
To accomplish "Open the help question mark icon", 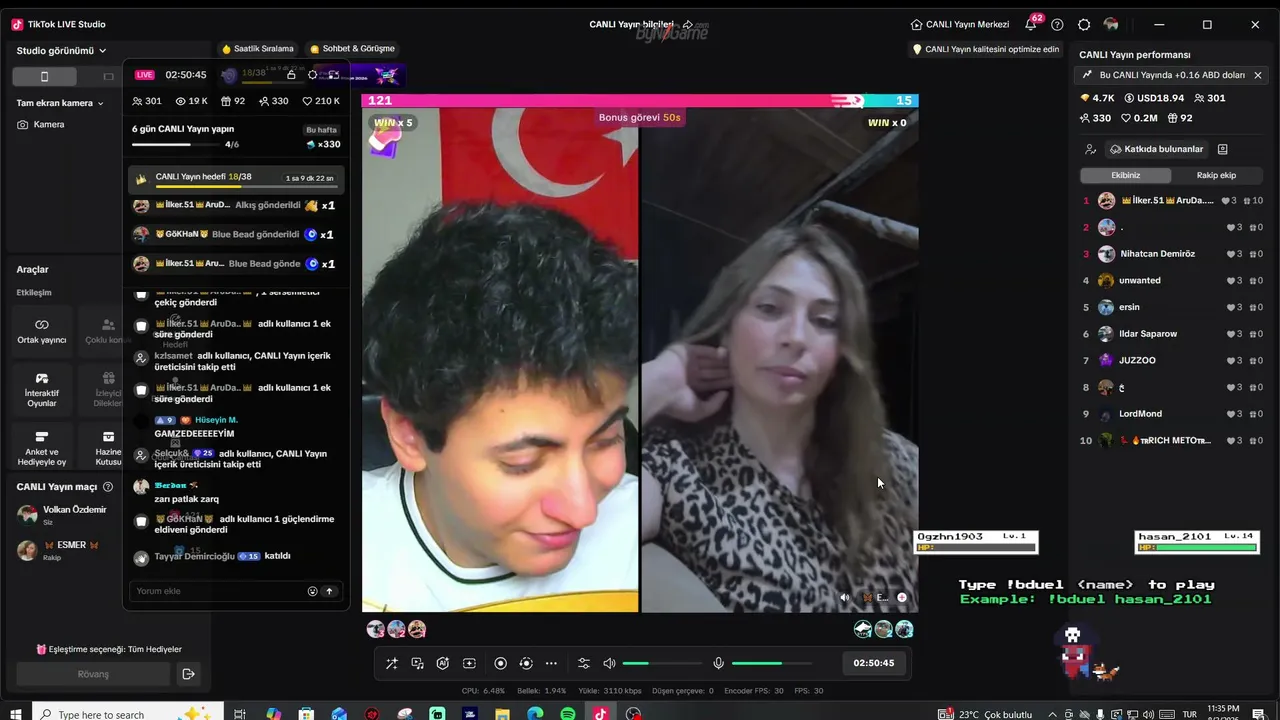I will coord(1057,24).
